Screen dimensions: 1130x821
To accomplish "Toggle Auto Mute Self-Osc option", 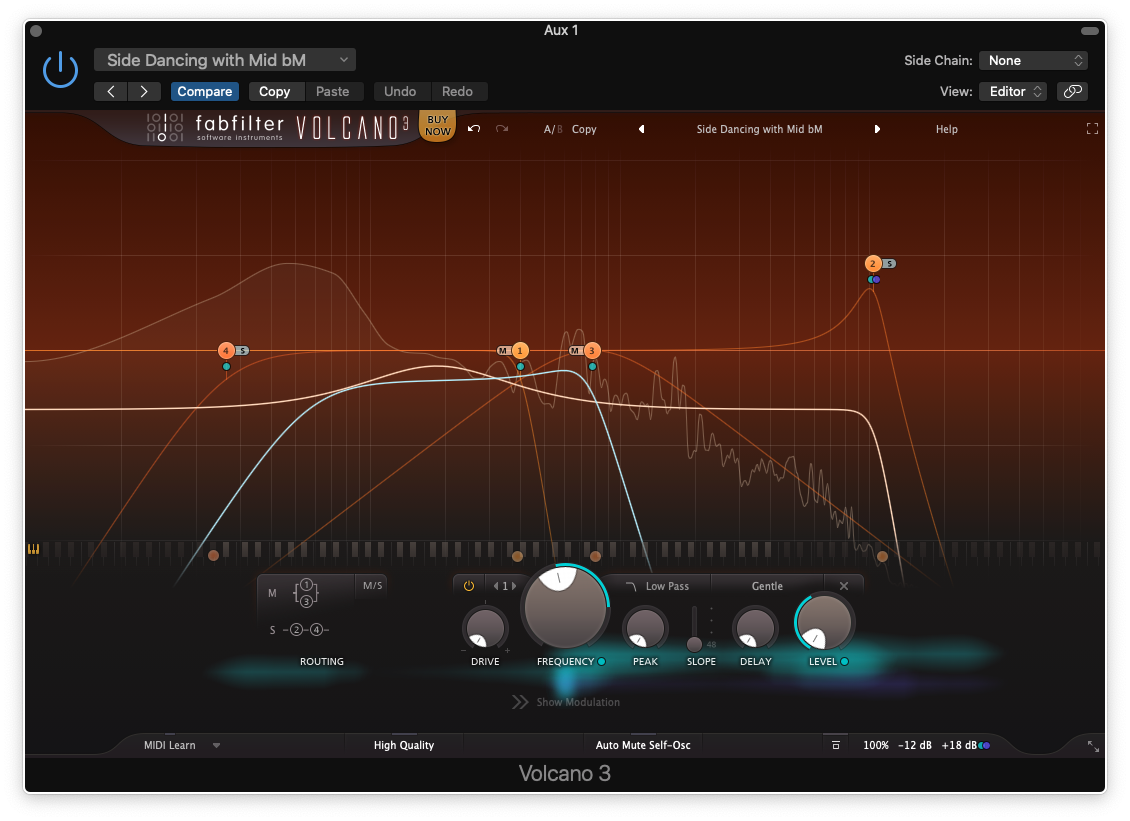I will point(642,745).
